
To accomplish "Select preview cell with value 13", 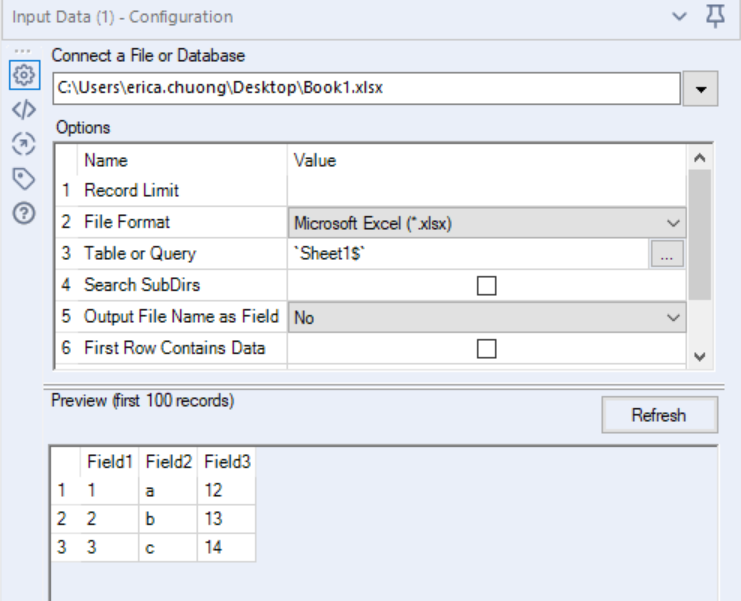I will [227, 519].
